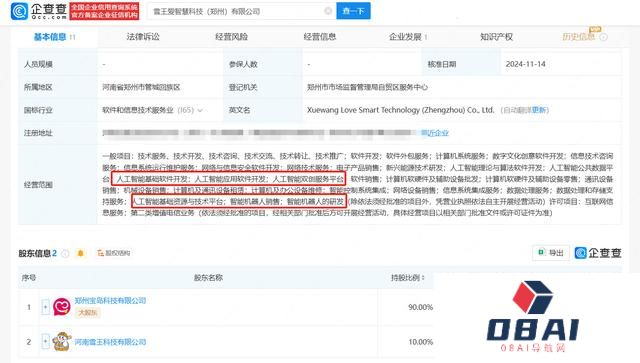Viewport: 640px width, 363px height.
Task: Click the company name search input field
Action: (x=241, y=11)
